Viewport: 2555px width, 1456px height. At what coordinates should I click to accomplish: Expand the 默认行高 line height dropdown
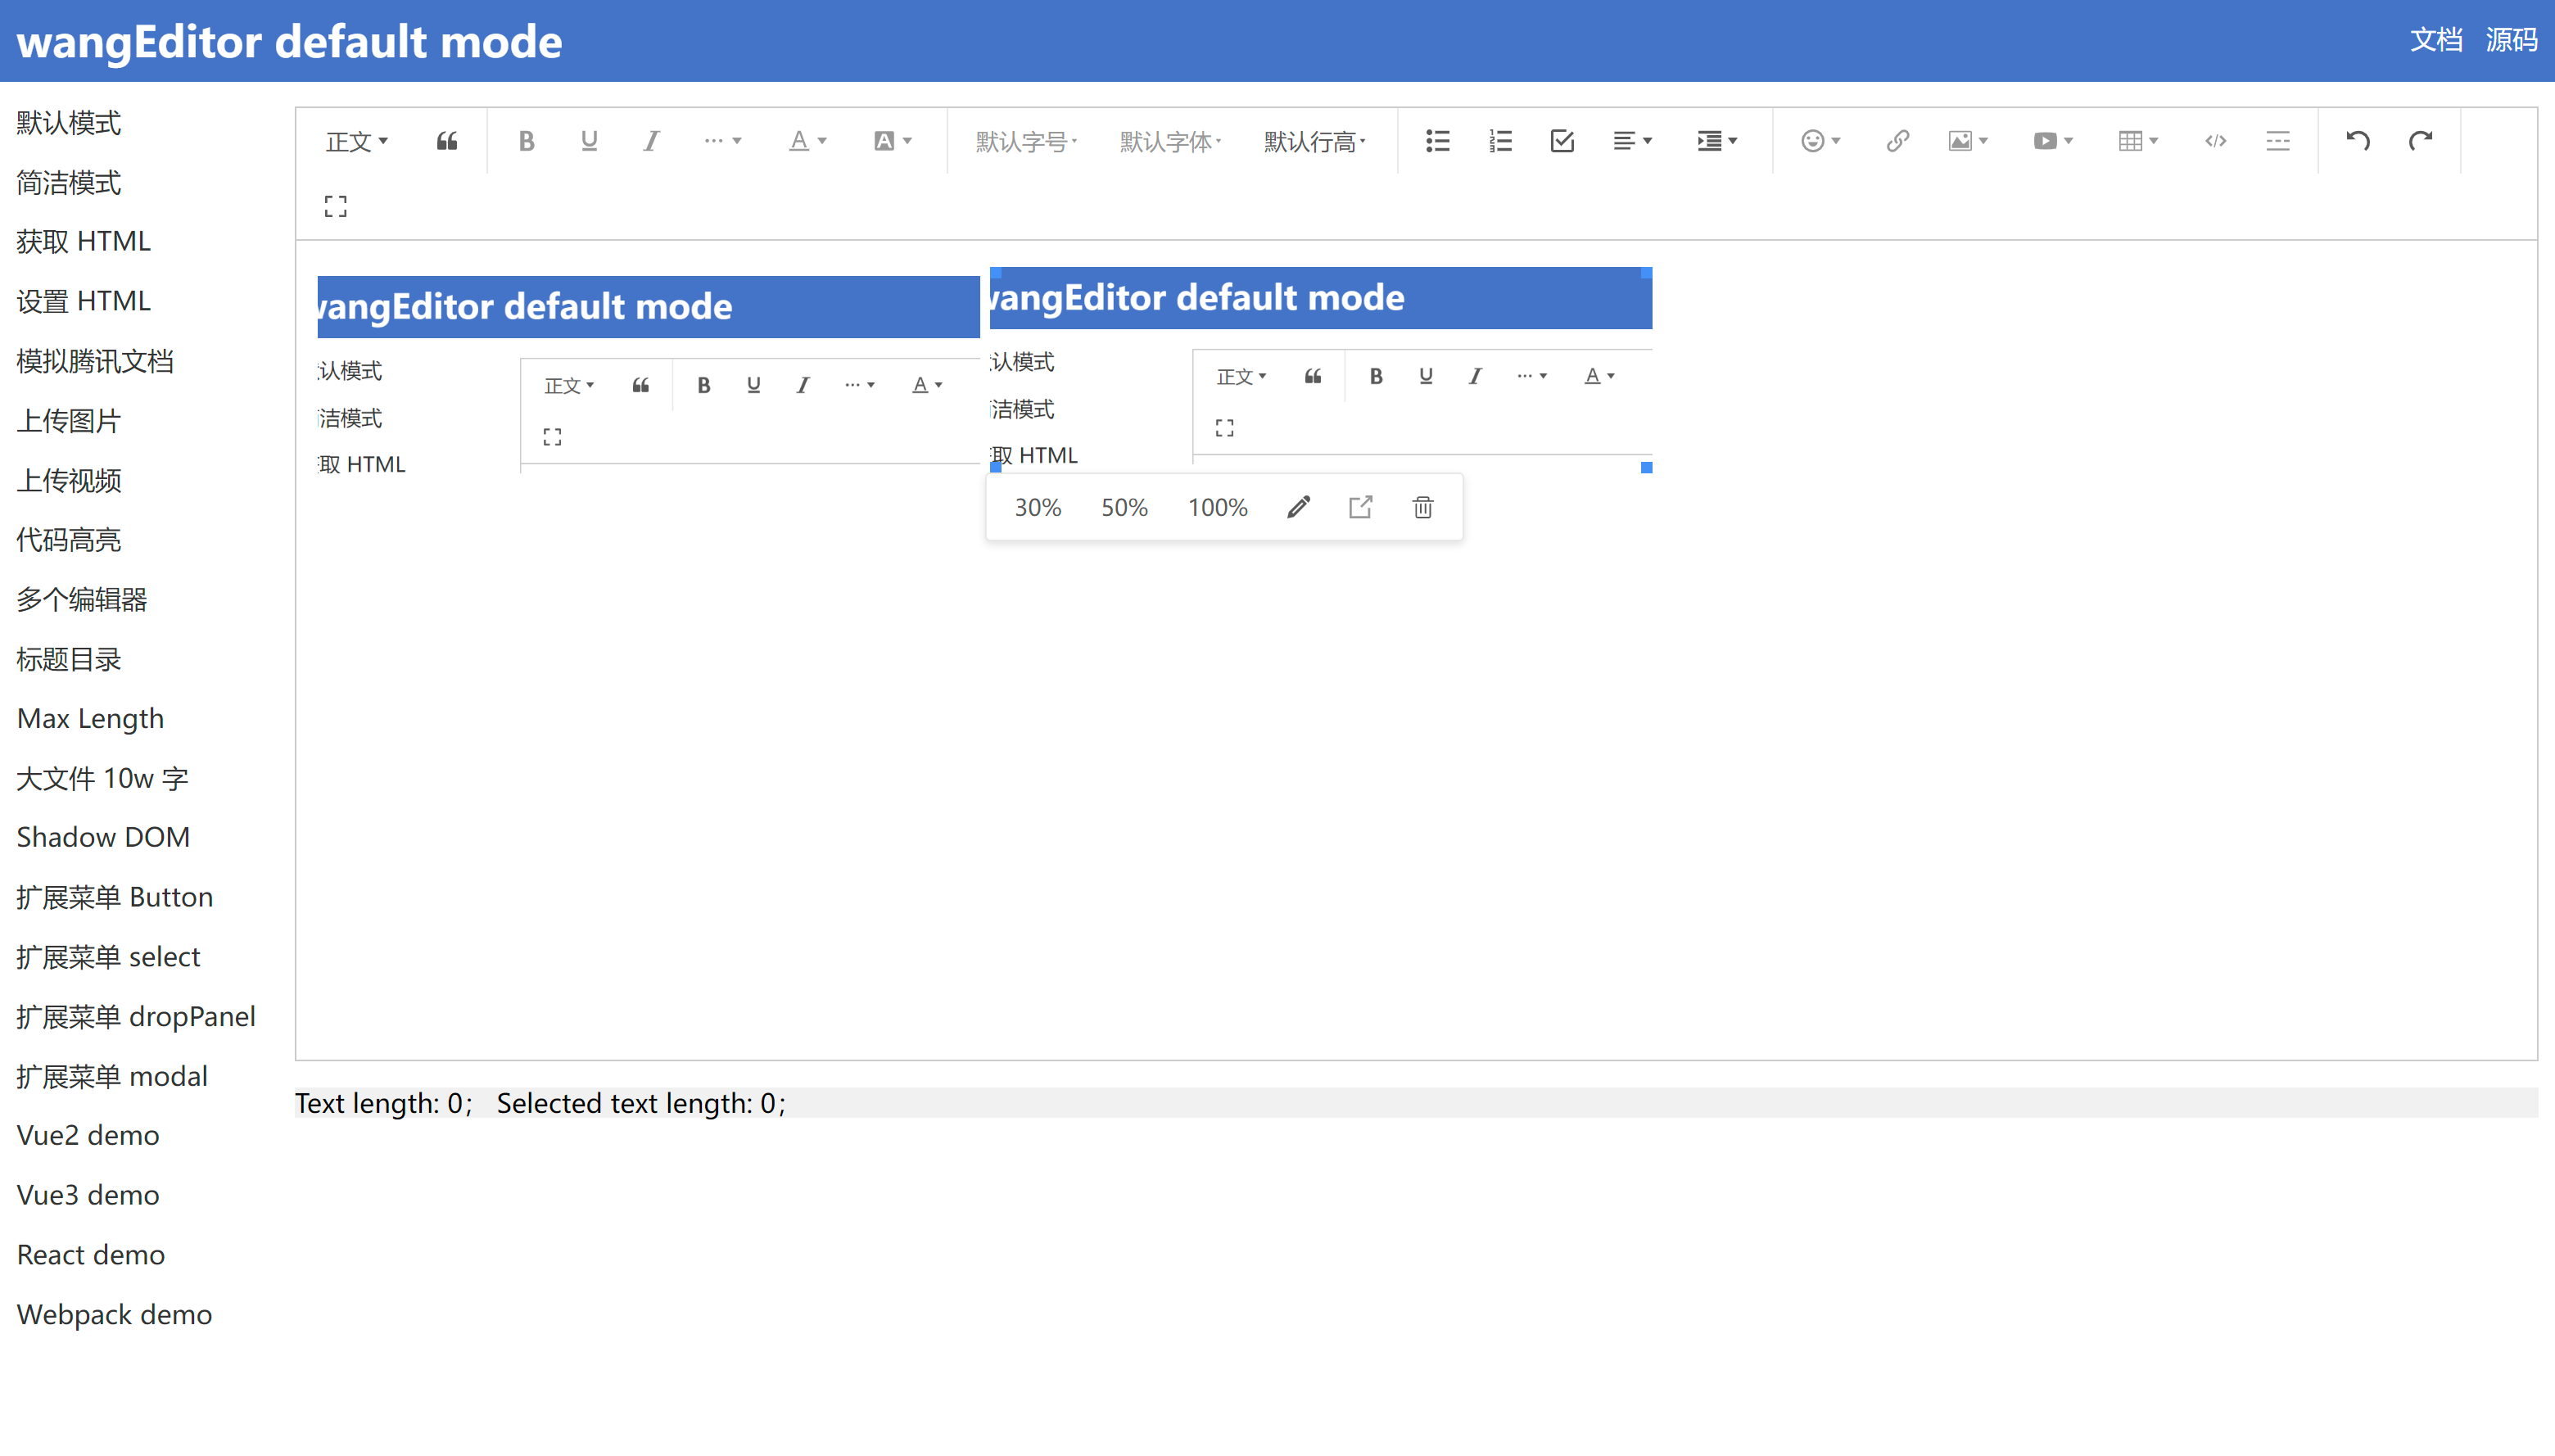1314,141
